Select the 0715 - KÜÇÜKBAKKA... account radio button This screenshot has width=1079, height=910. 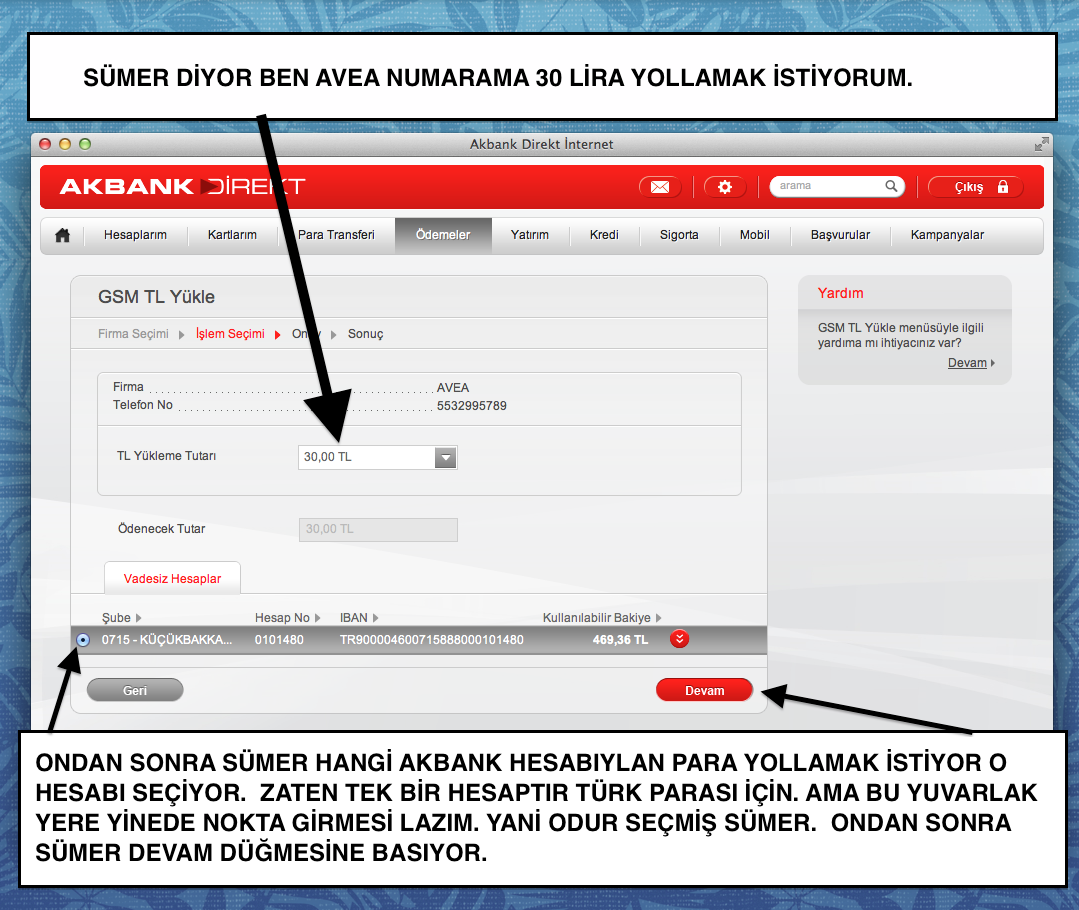click(x=83, y=640)
